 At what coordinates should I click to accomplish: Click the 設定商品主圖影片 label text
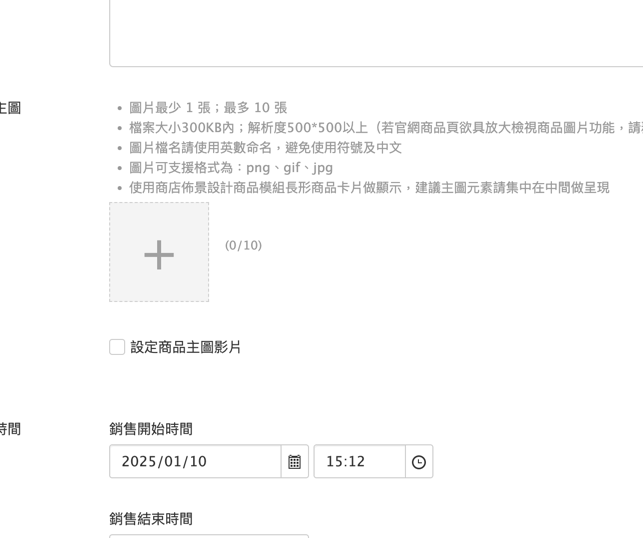pyautogui.click(x=186, y=347)
